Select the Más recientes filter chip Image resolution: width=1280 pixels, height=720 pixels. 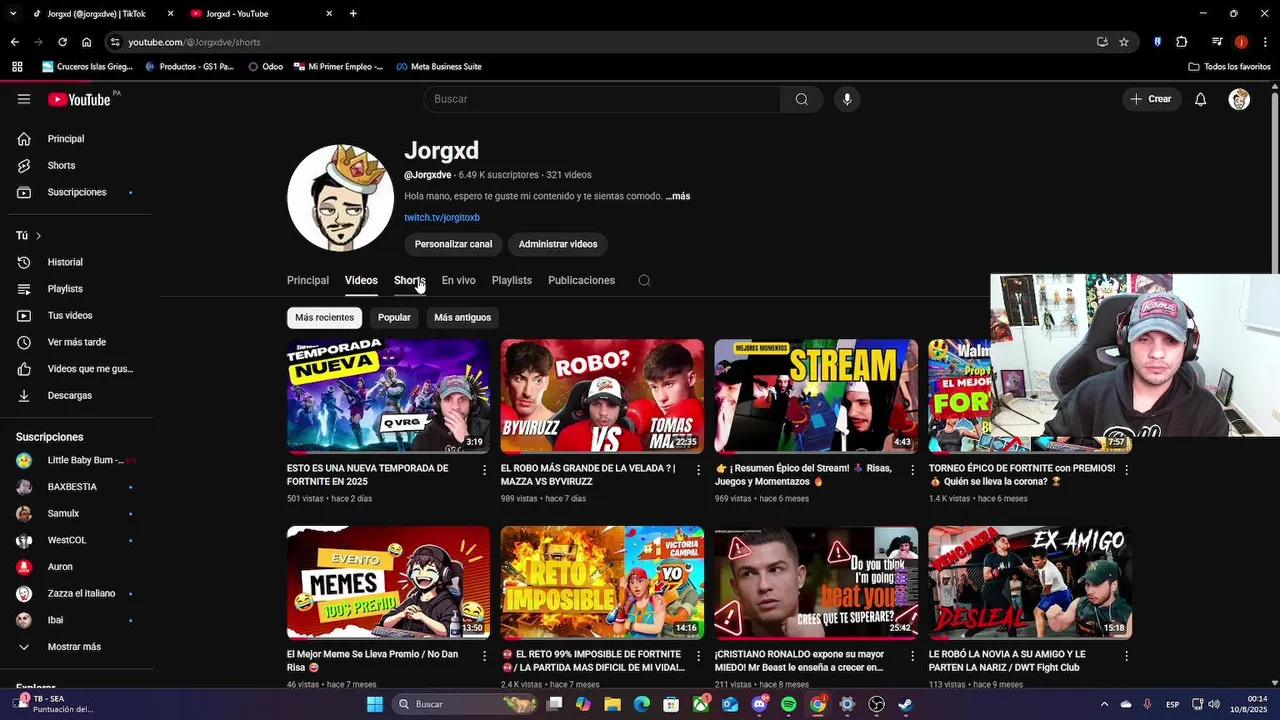point(324,317)
